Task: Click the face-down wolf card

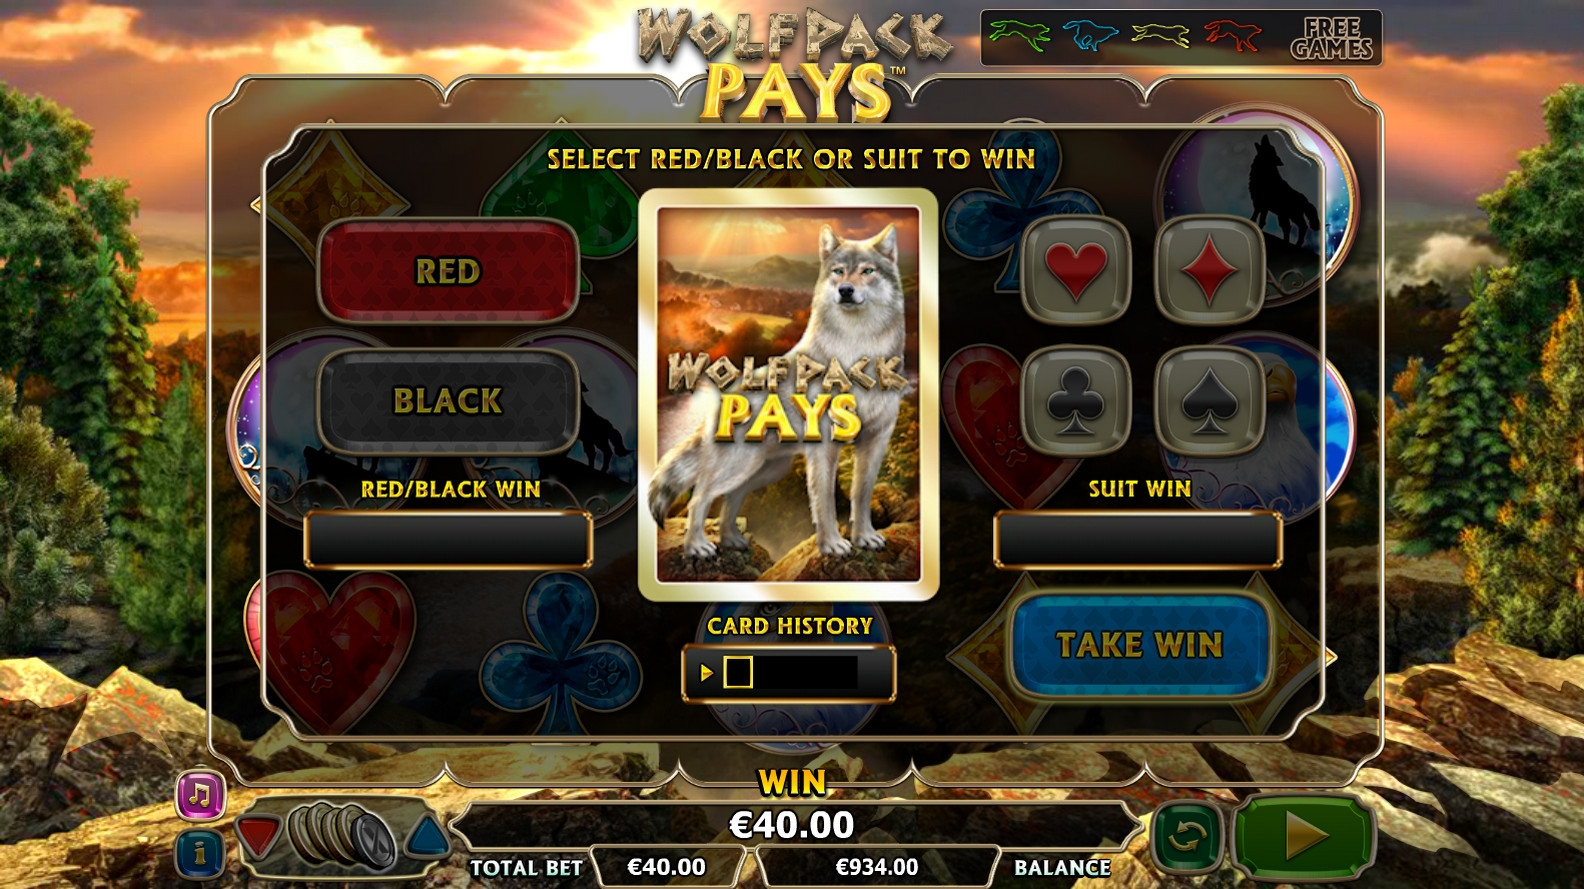Action: [788, 395]
